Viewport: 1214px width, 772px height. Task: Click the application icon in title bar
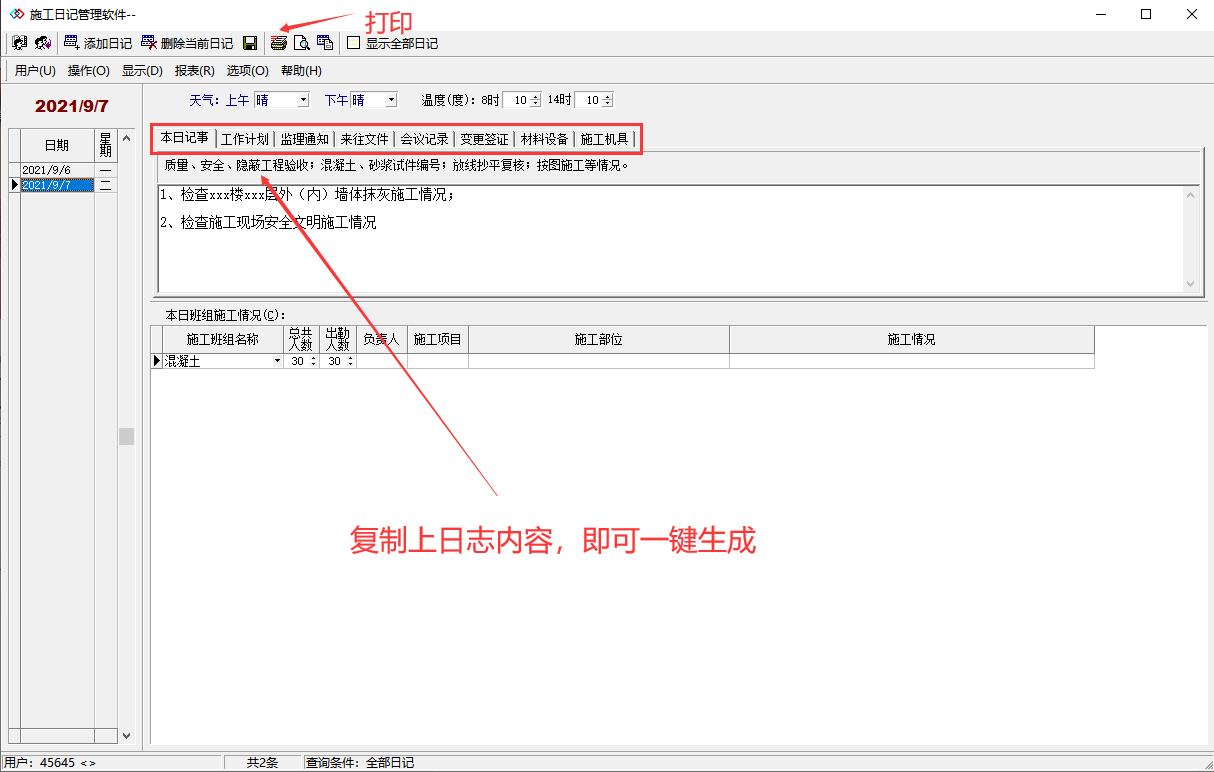17,14
